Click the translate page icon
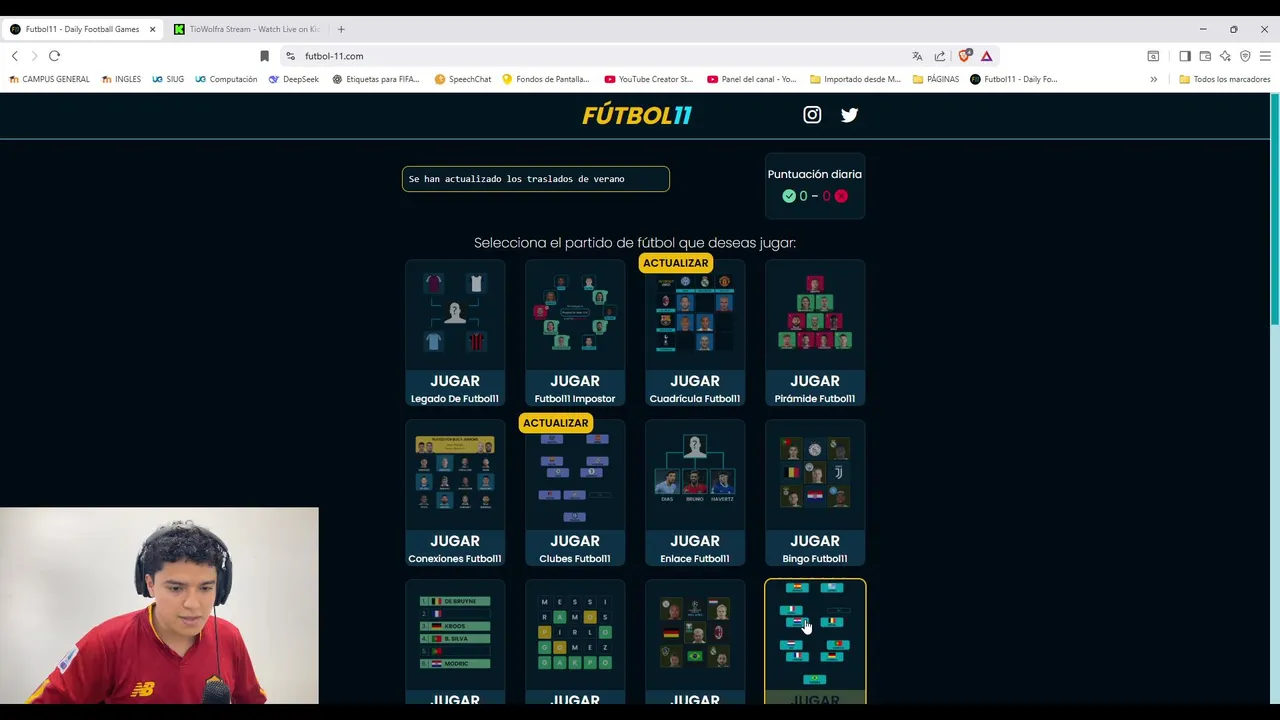 (917, 56)
